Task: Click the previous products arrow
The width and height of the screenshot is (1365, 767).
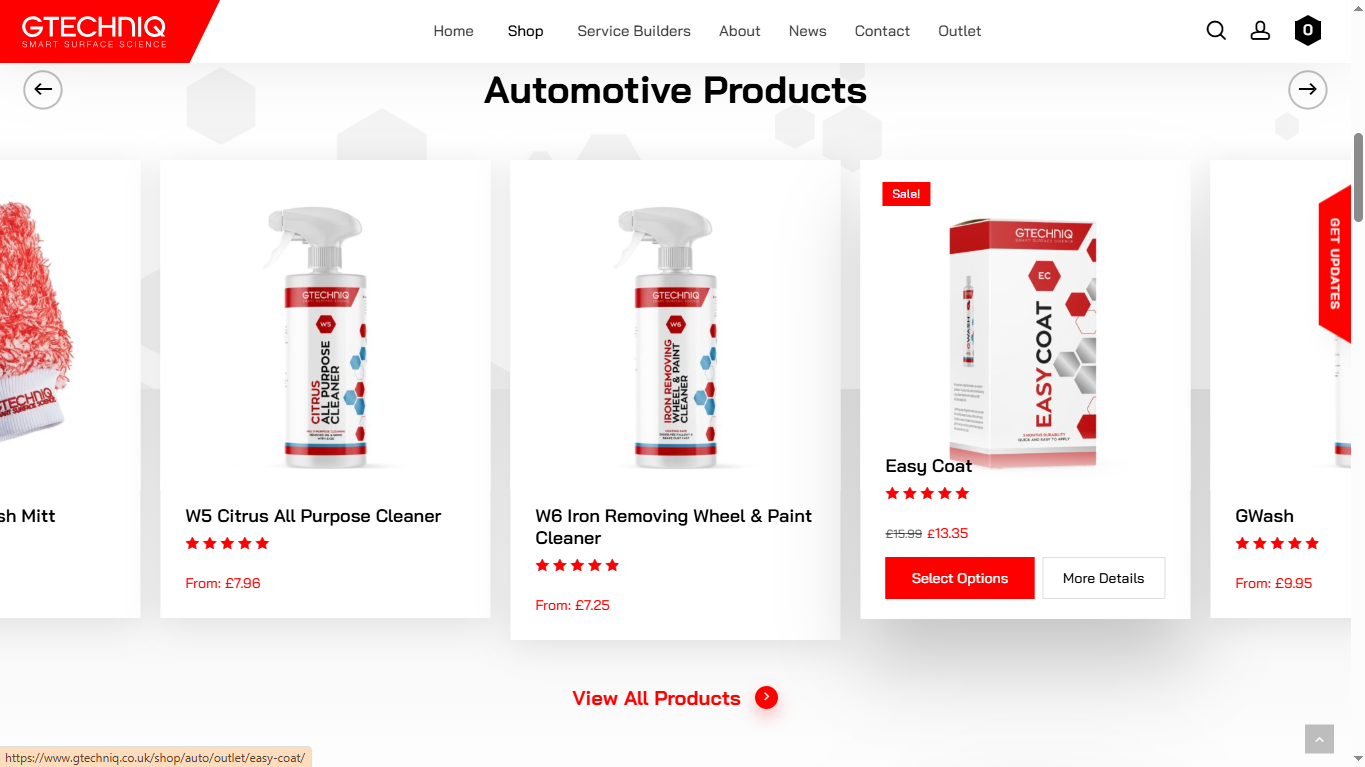Action: coord(43,90)
